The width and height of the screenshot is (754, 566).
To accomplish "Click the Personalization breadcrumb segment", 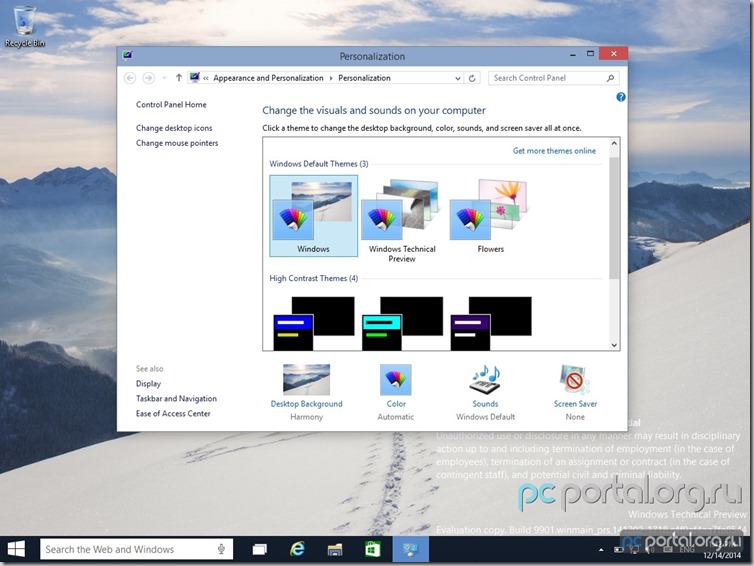I will (364, 78).
